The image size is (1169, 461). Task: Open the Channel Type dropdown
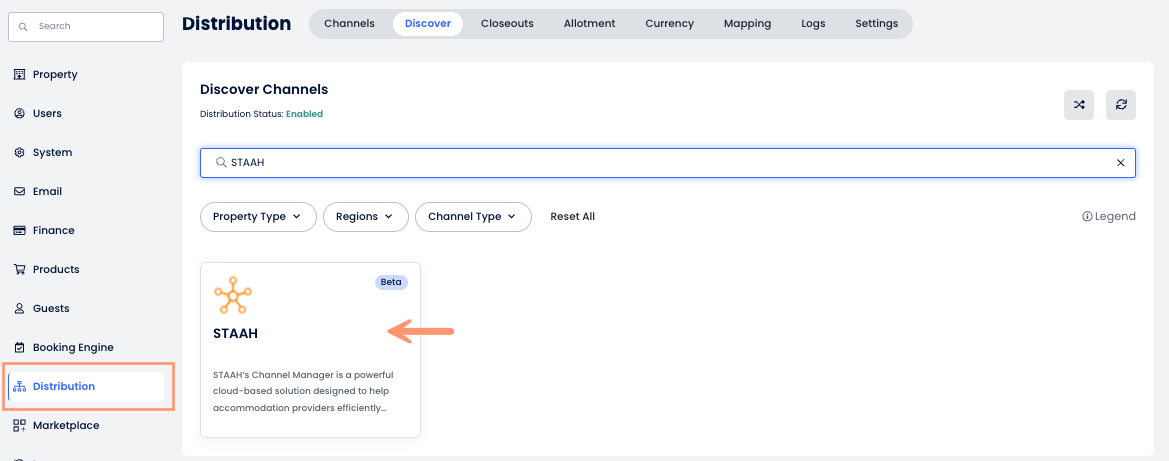(x=472, y=217)
